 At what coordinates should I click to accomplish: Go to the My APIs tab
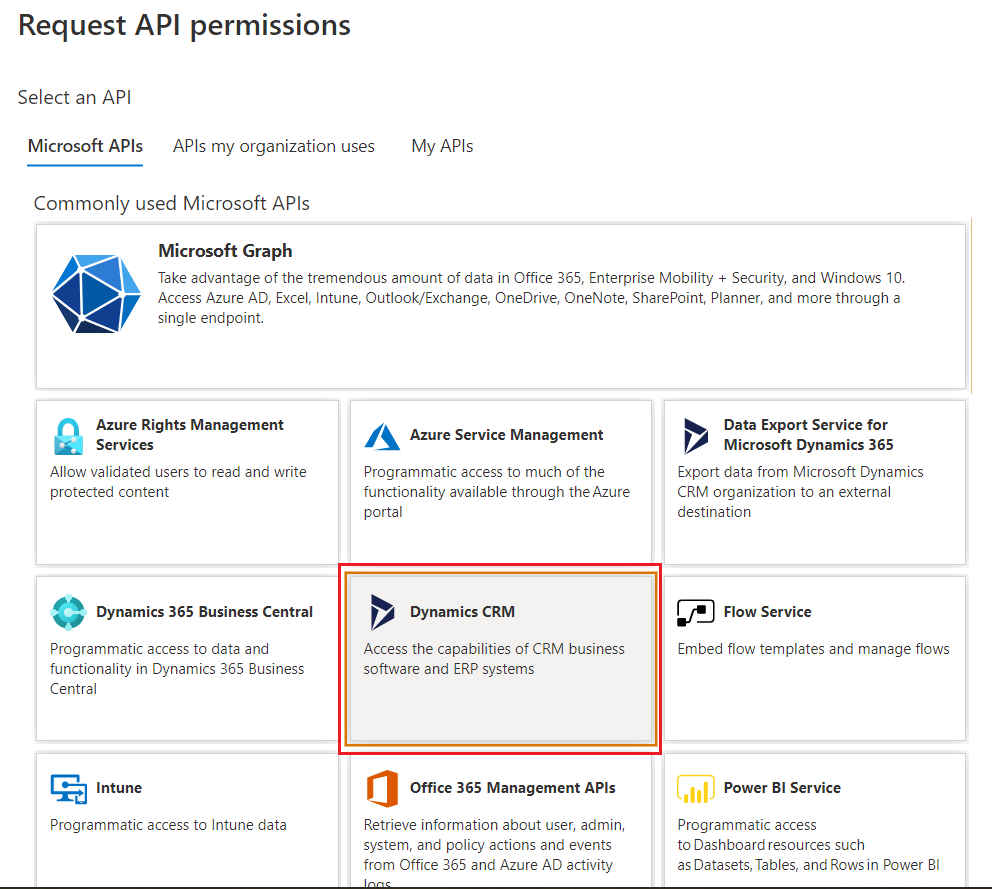(x=442, y=146)
